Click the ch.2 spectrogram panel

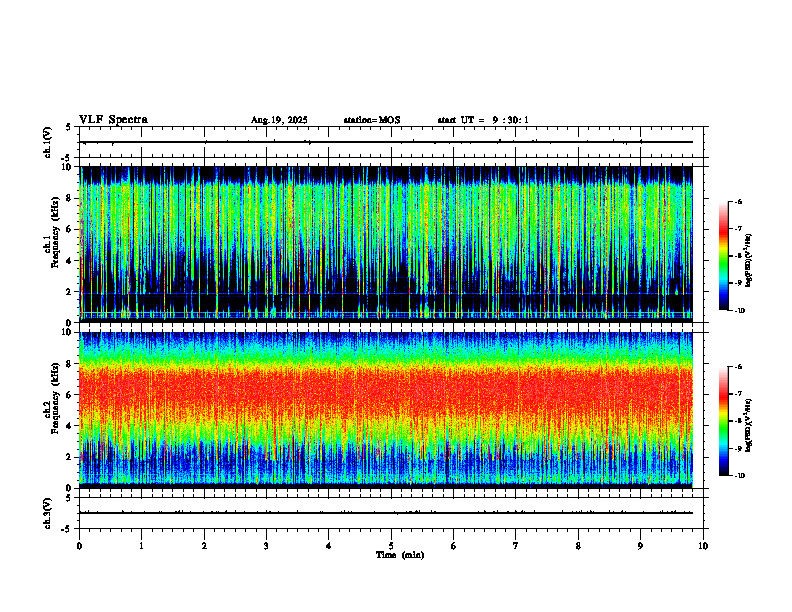coord(386,410)
